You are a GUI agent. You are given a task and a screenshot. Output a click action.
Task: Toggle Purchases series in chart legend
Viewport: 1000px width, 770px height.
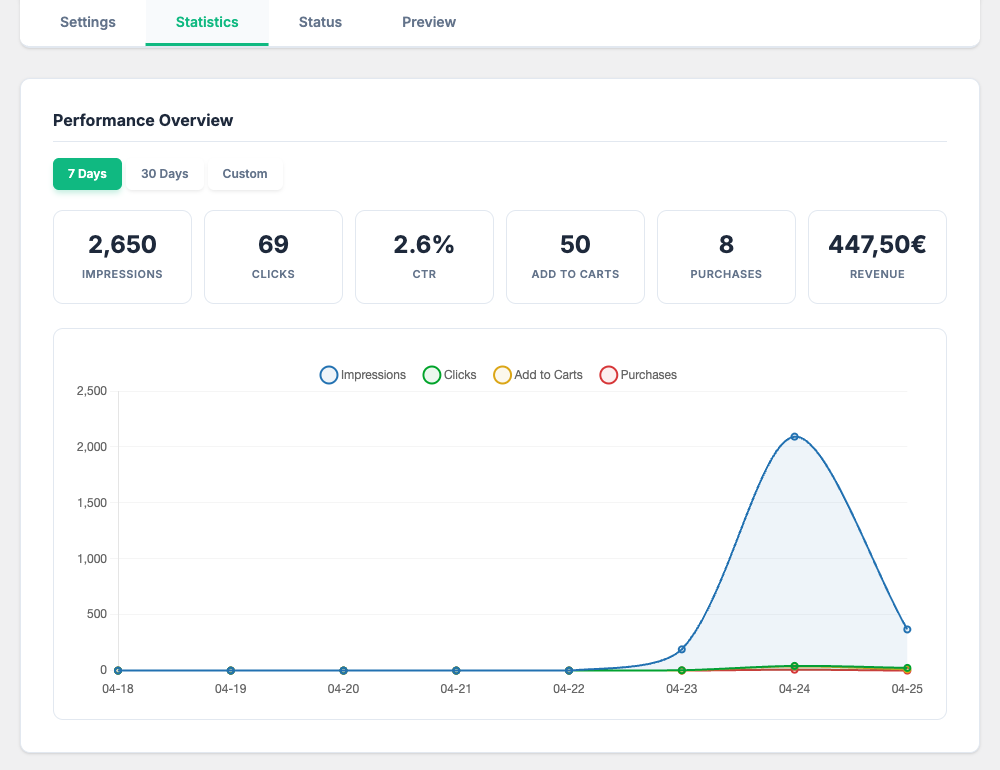click(638, 375)
